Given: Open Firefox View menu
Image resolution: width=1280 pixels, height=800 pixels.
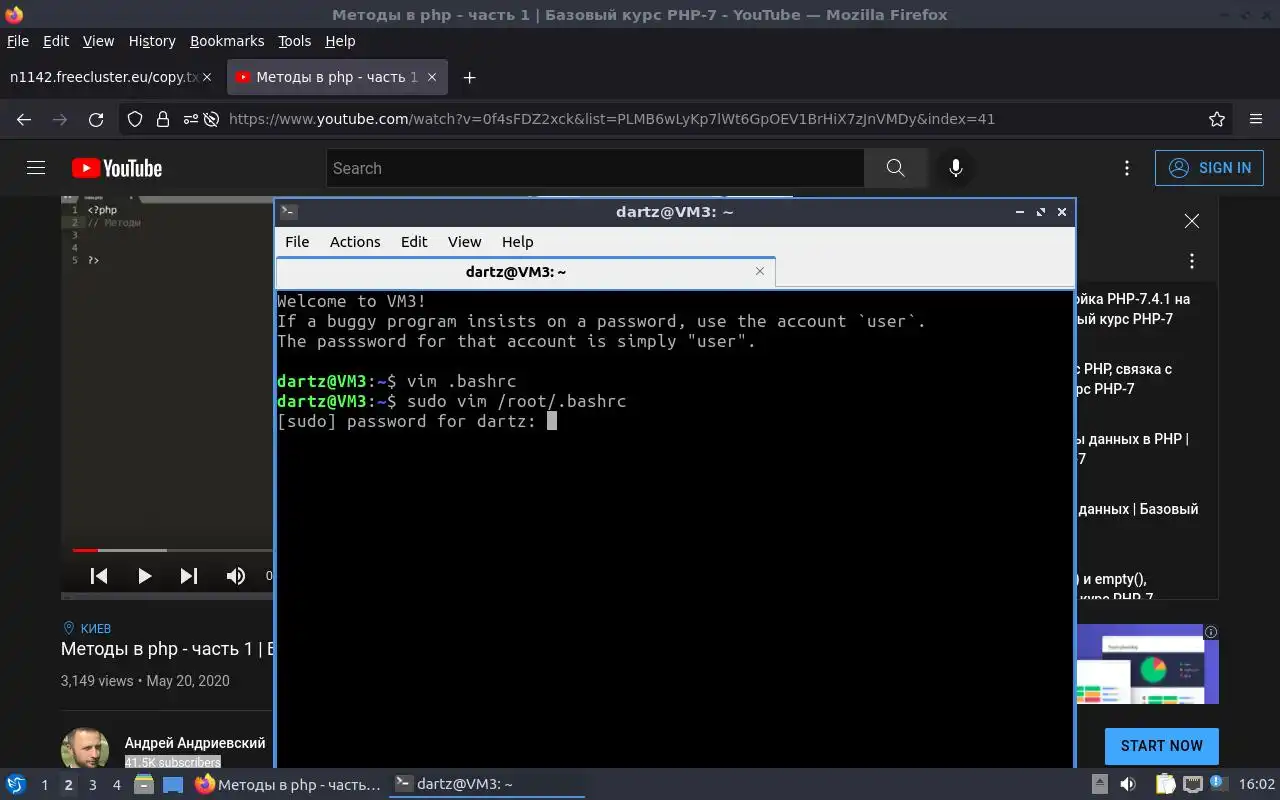Looking at the screenshot, I should pyautogui.click(x=98, y=41).
